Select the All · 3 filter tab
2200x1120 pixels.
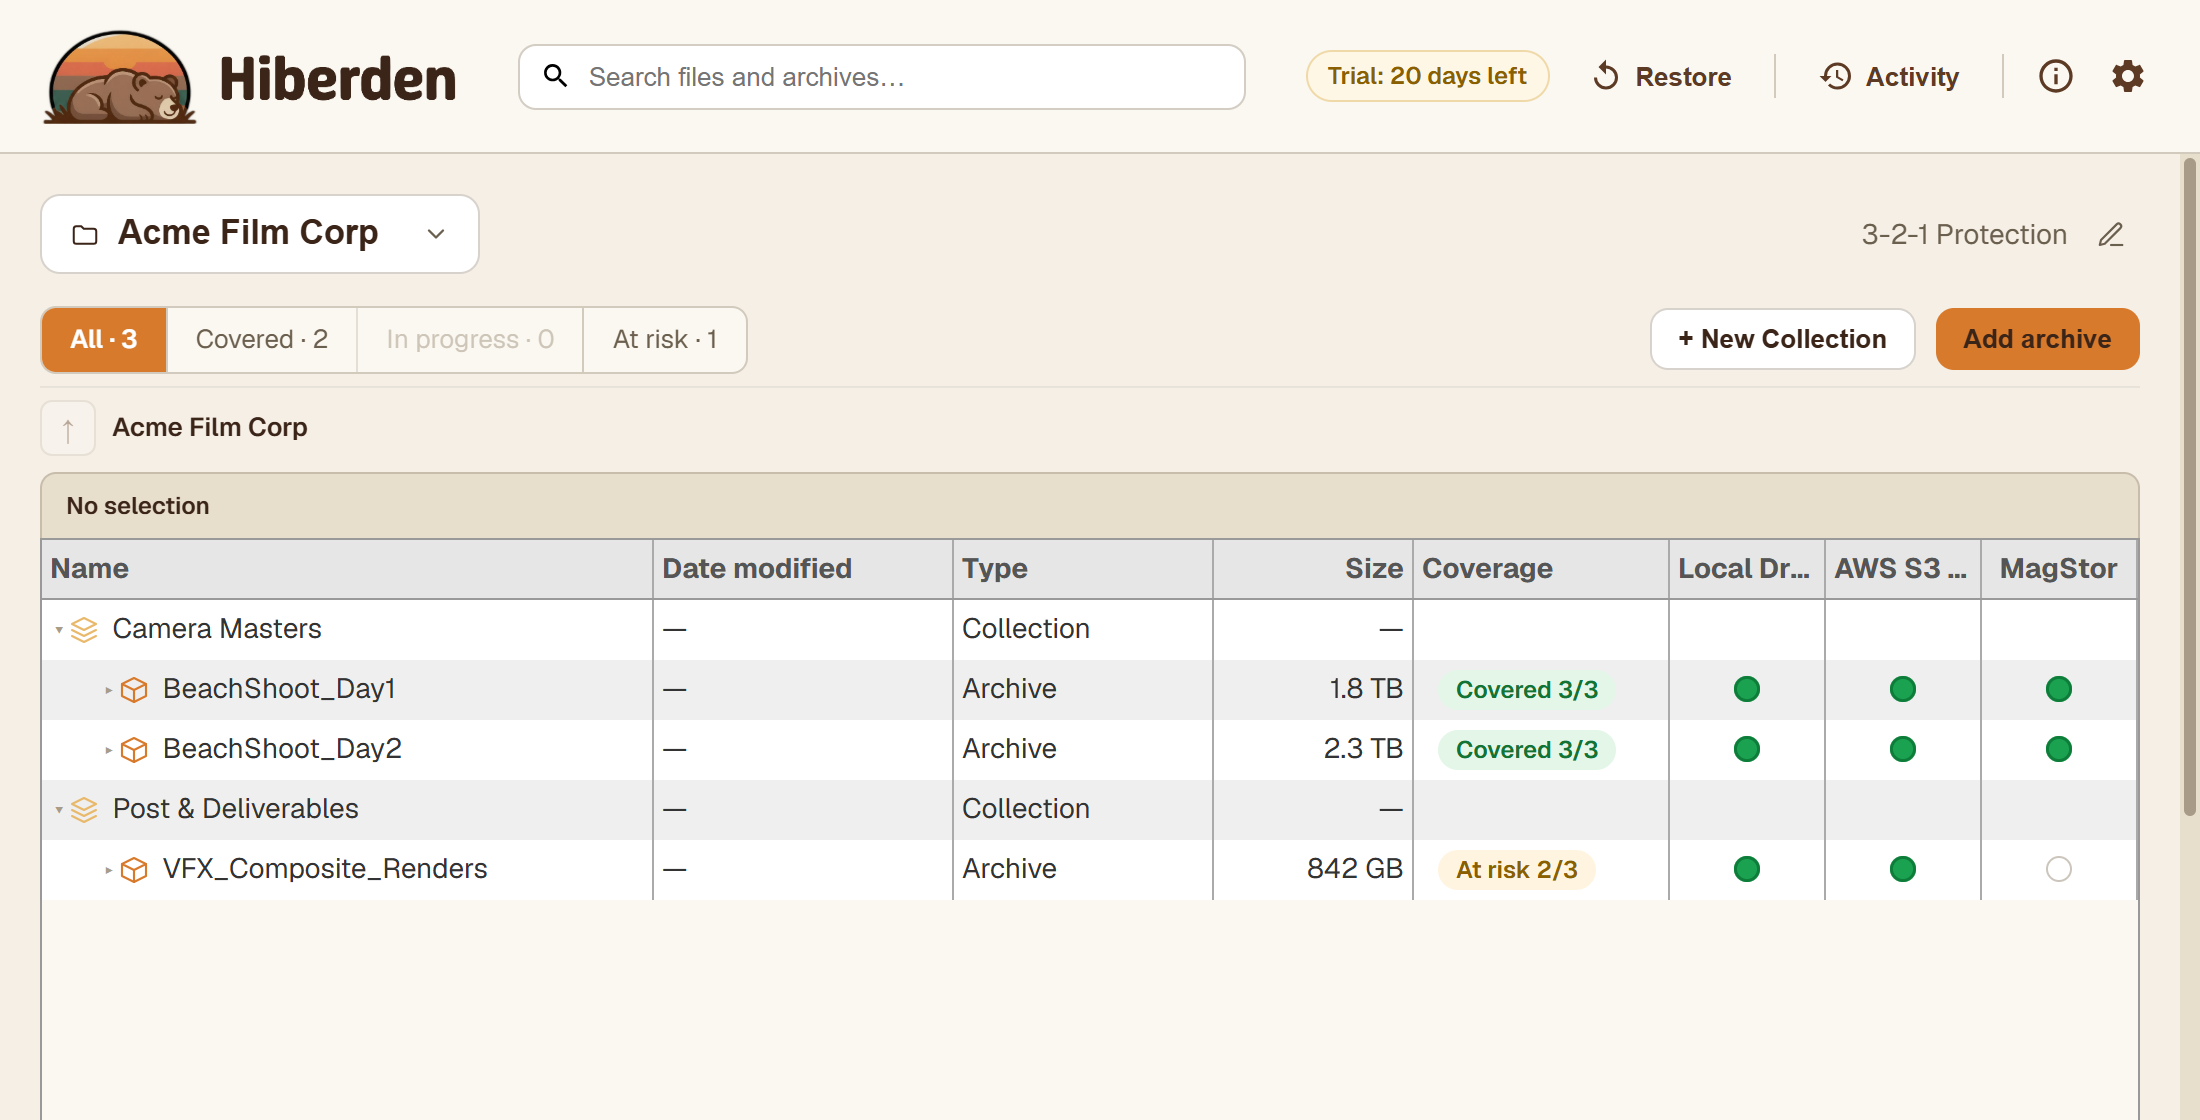click(104, 340)
